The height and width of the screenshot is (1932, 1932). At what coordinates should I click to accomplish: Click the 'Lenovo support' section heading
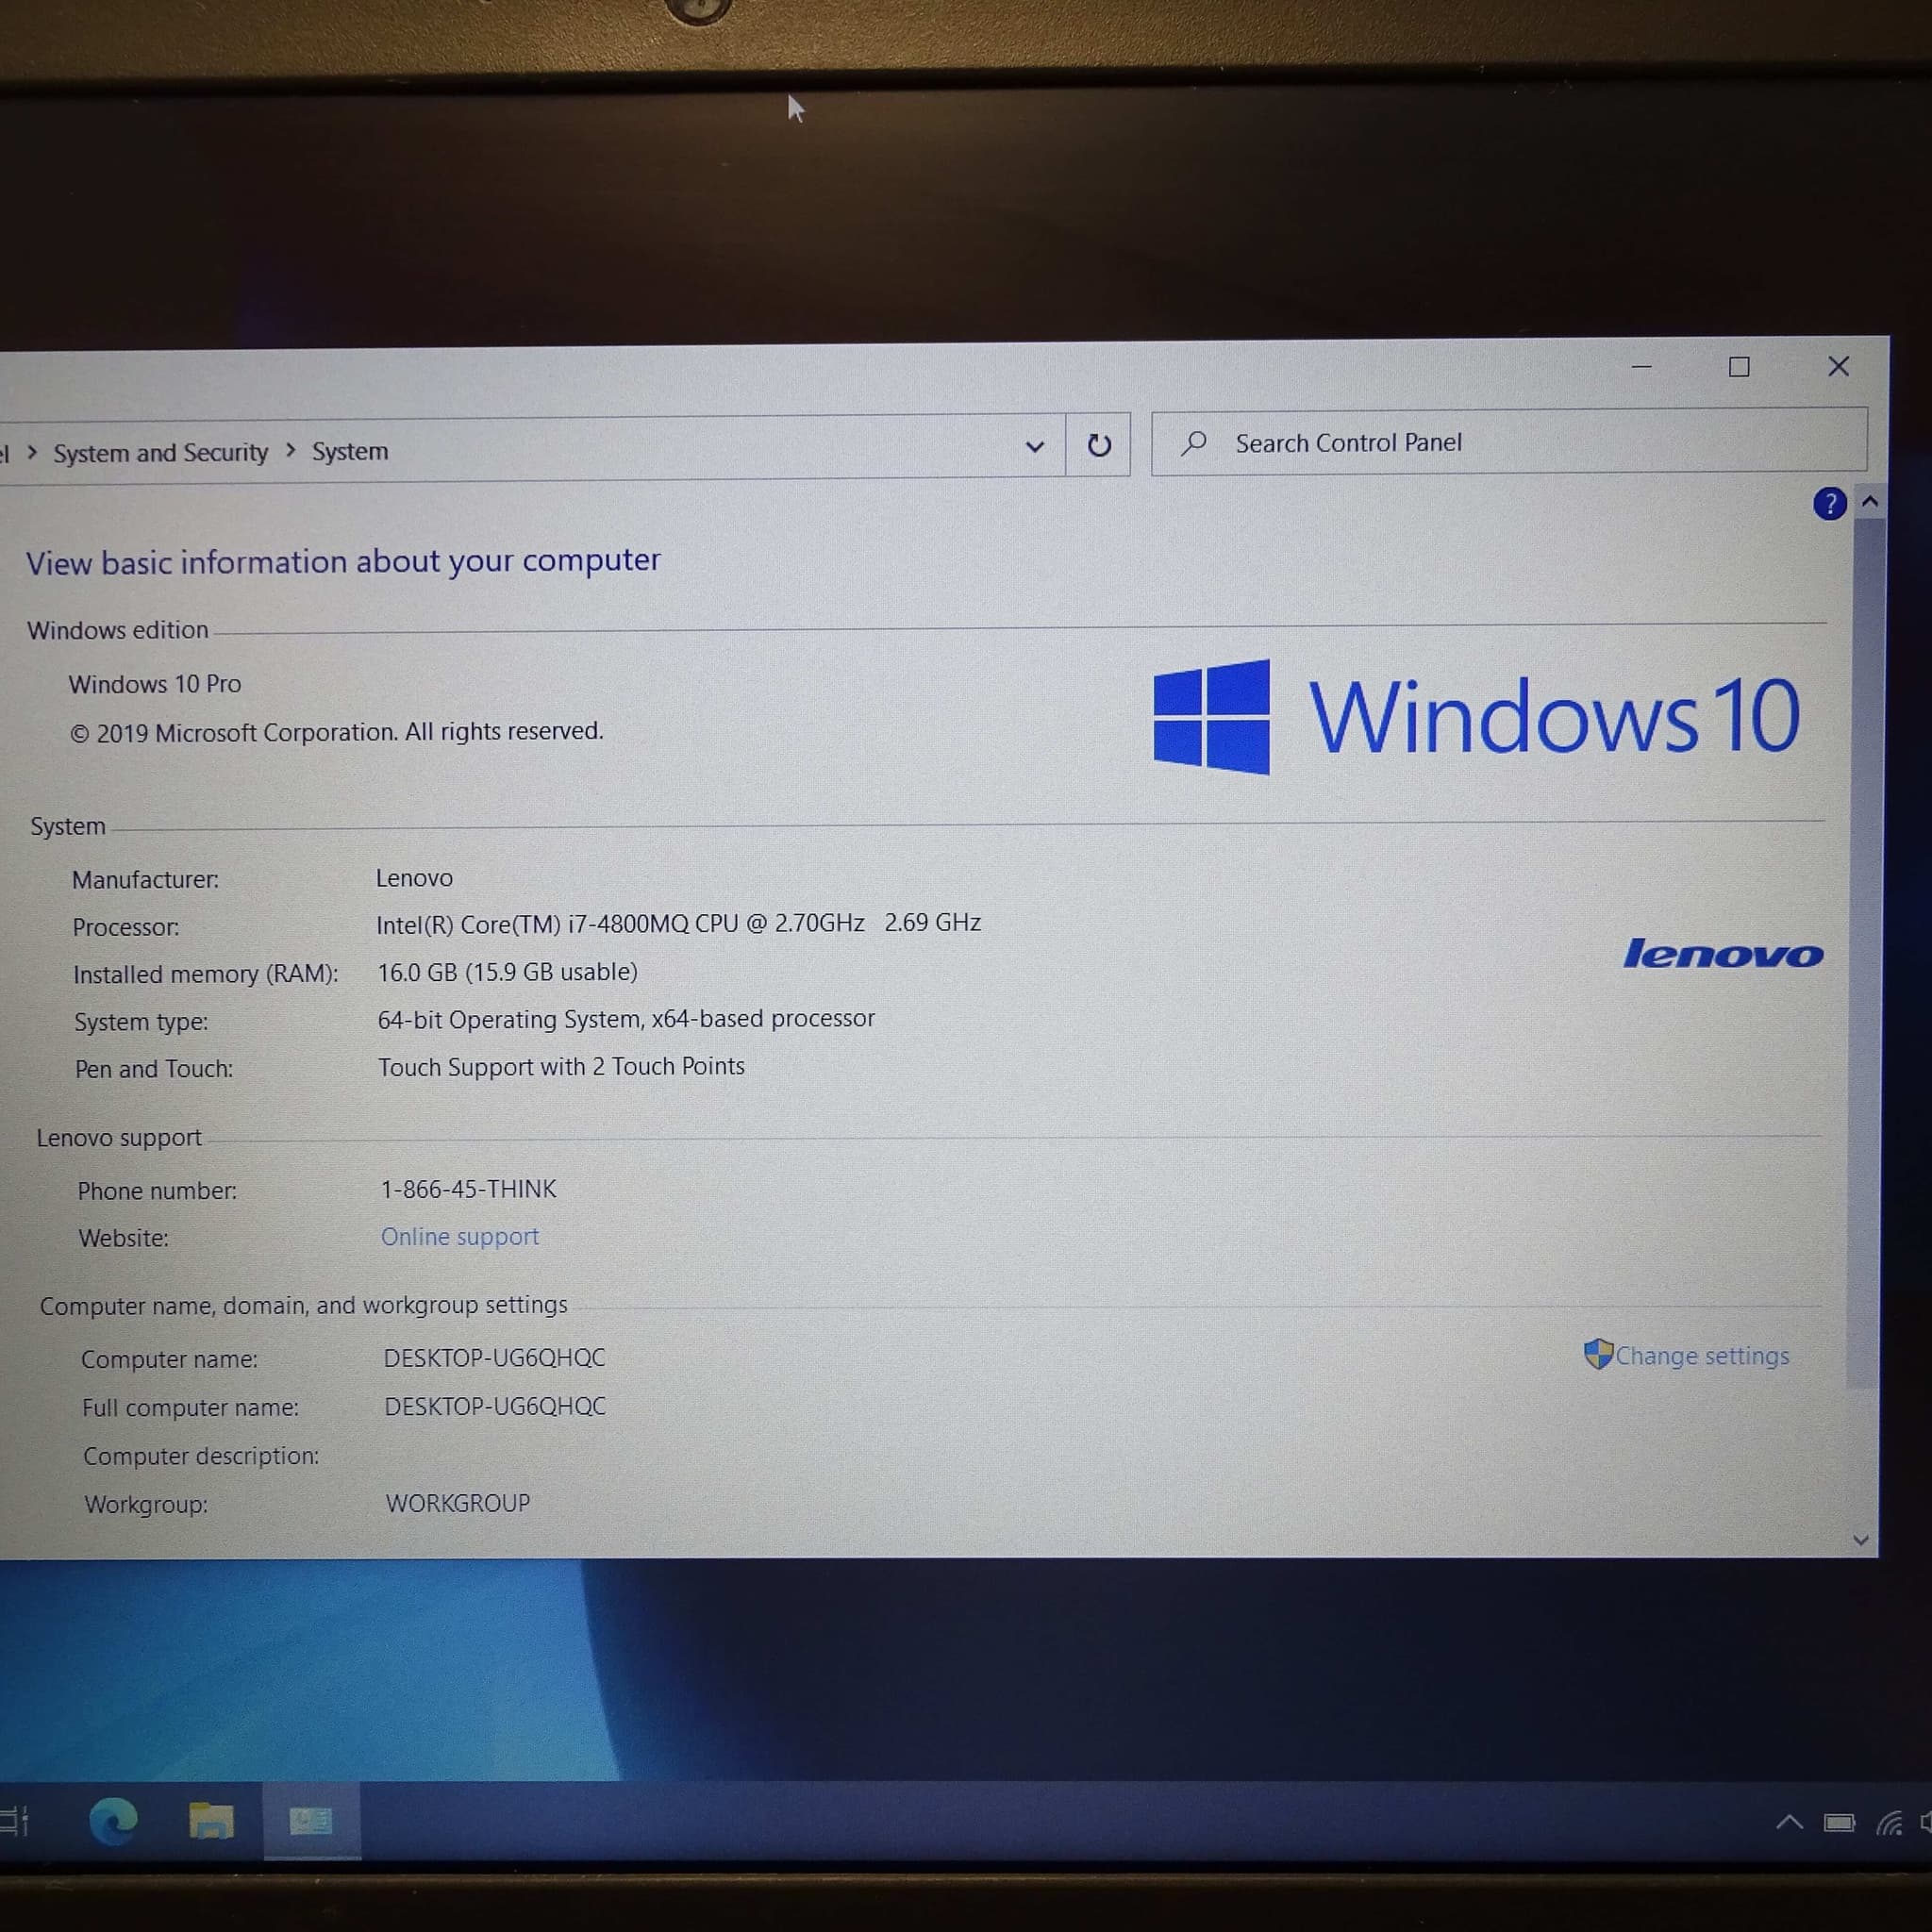[x=119, y=1138]
